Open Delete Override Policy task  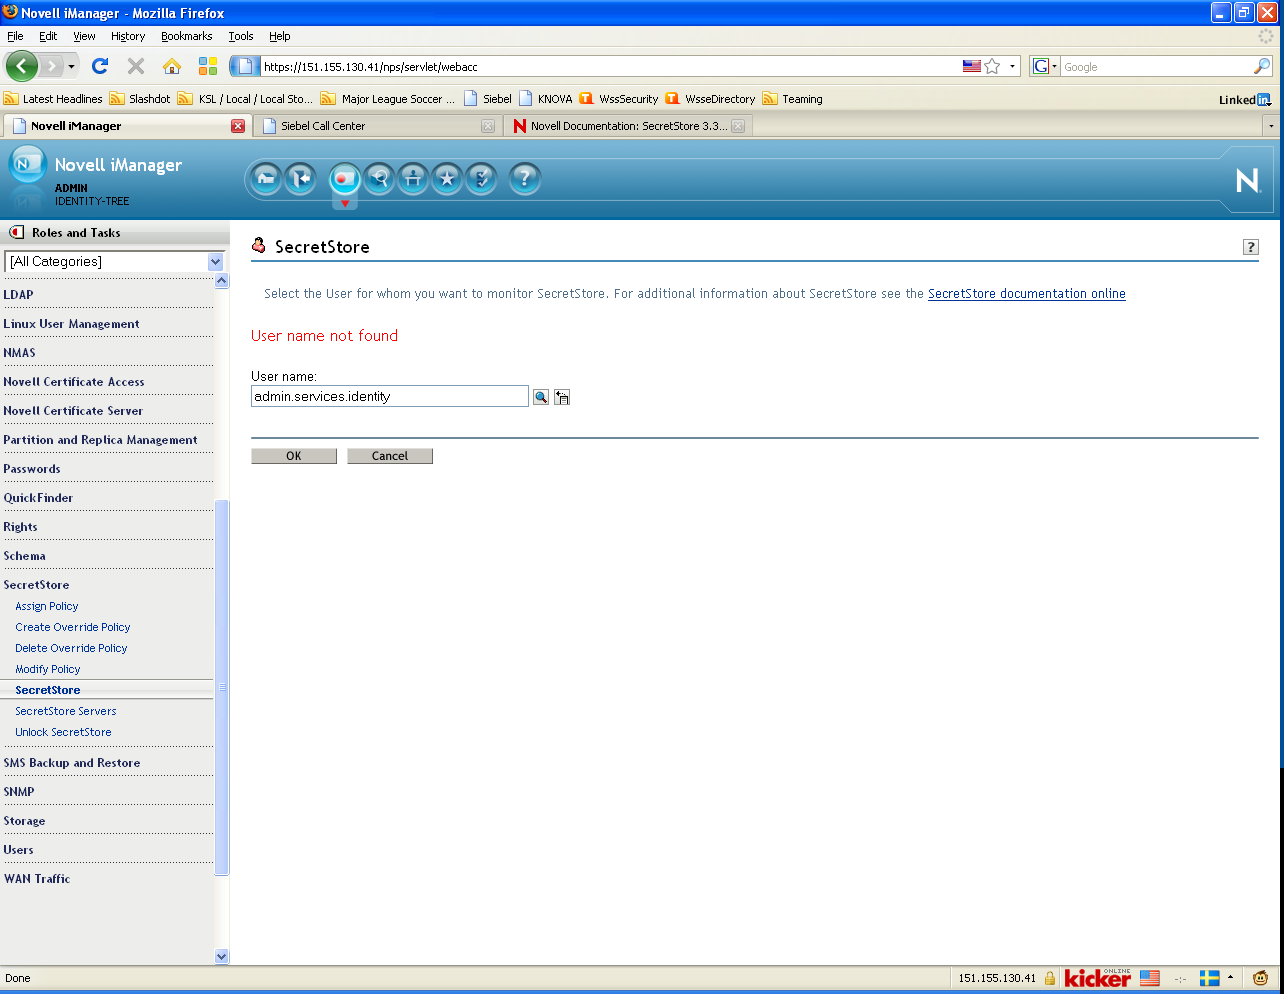click(71, 648)
